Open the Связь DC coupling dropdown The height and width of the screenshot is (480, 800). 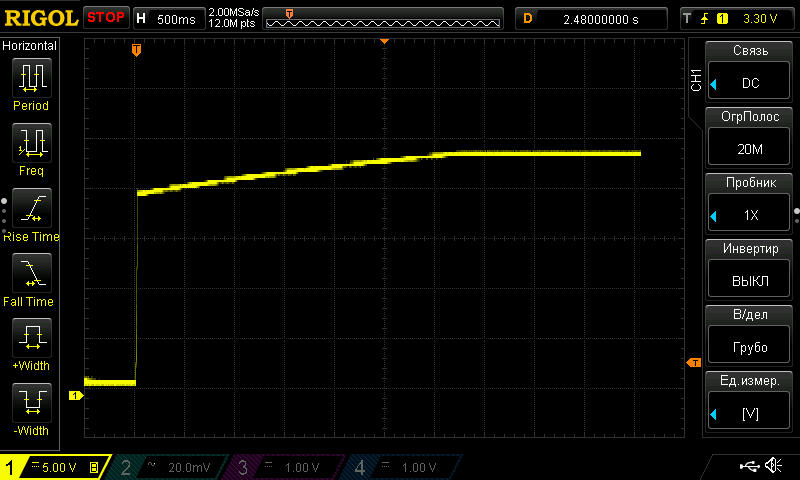click(750, 72)
